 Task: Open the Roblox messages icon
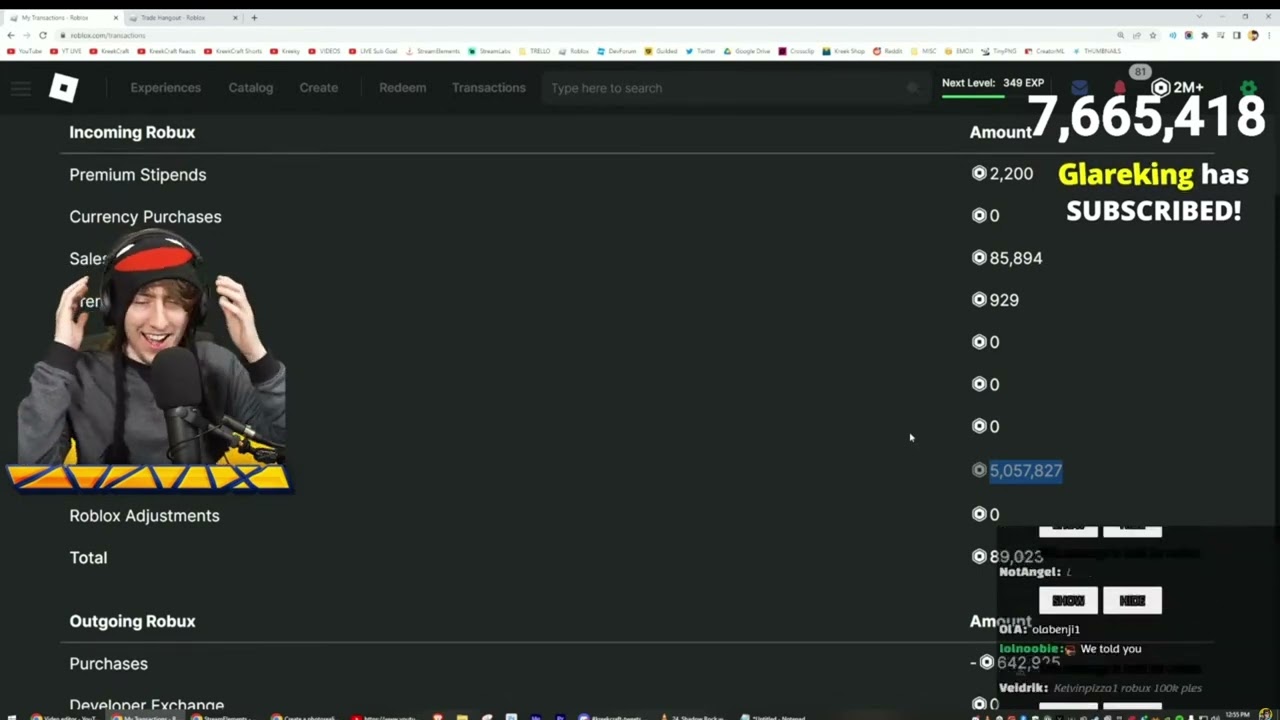coord(1079,88)
